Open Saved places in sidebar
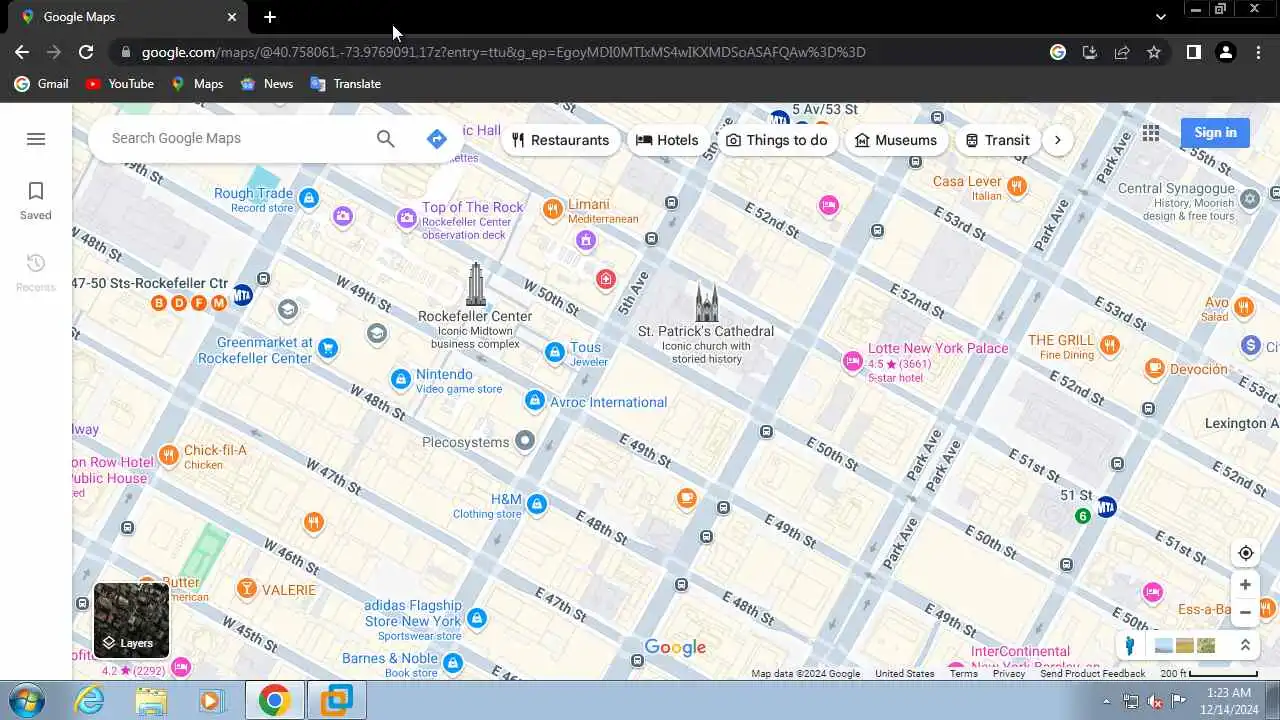The width and height of the screenshot is (1280, 720). (x=36, y=201)
